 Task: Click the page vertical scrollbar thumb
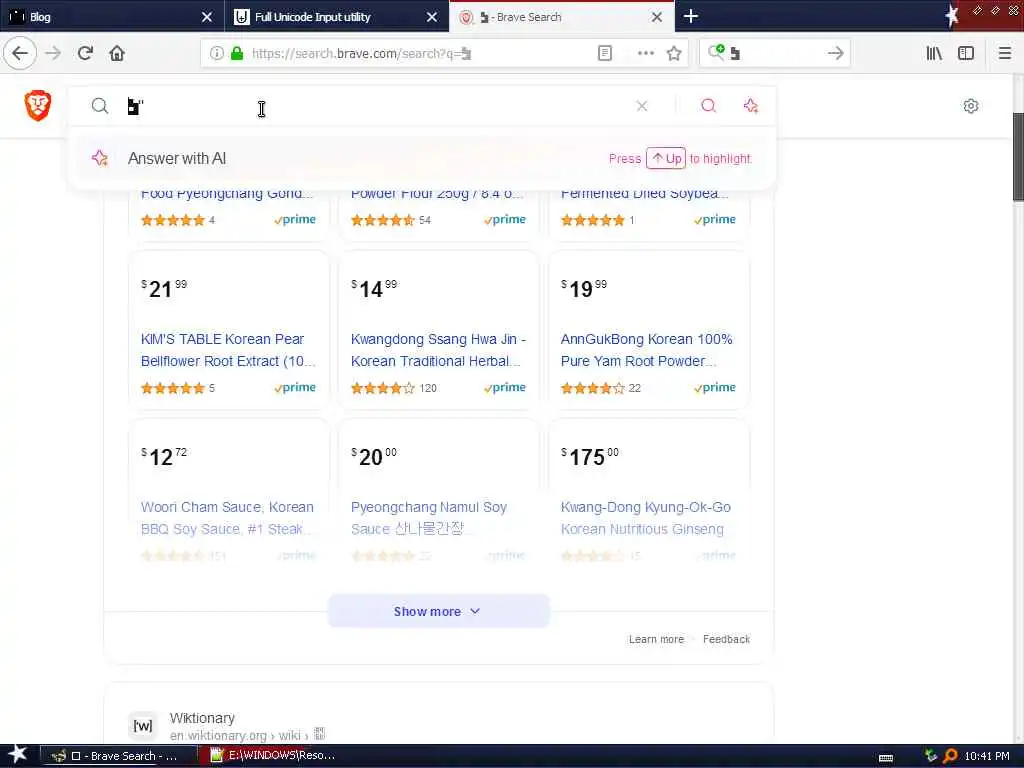[x=1017, y=157]
